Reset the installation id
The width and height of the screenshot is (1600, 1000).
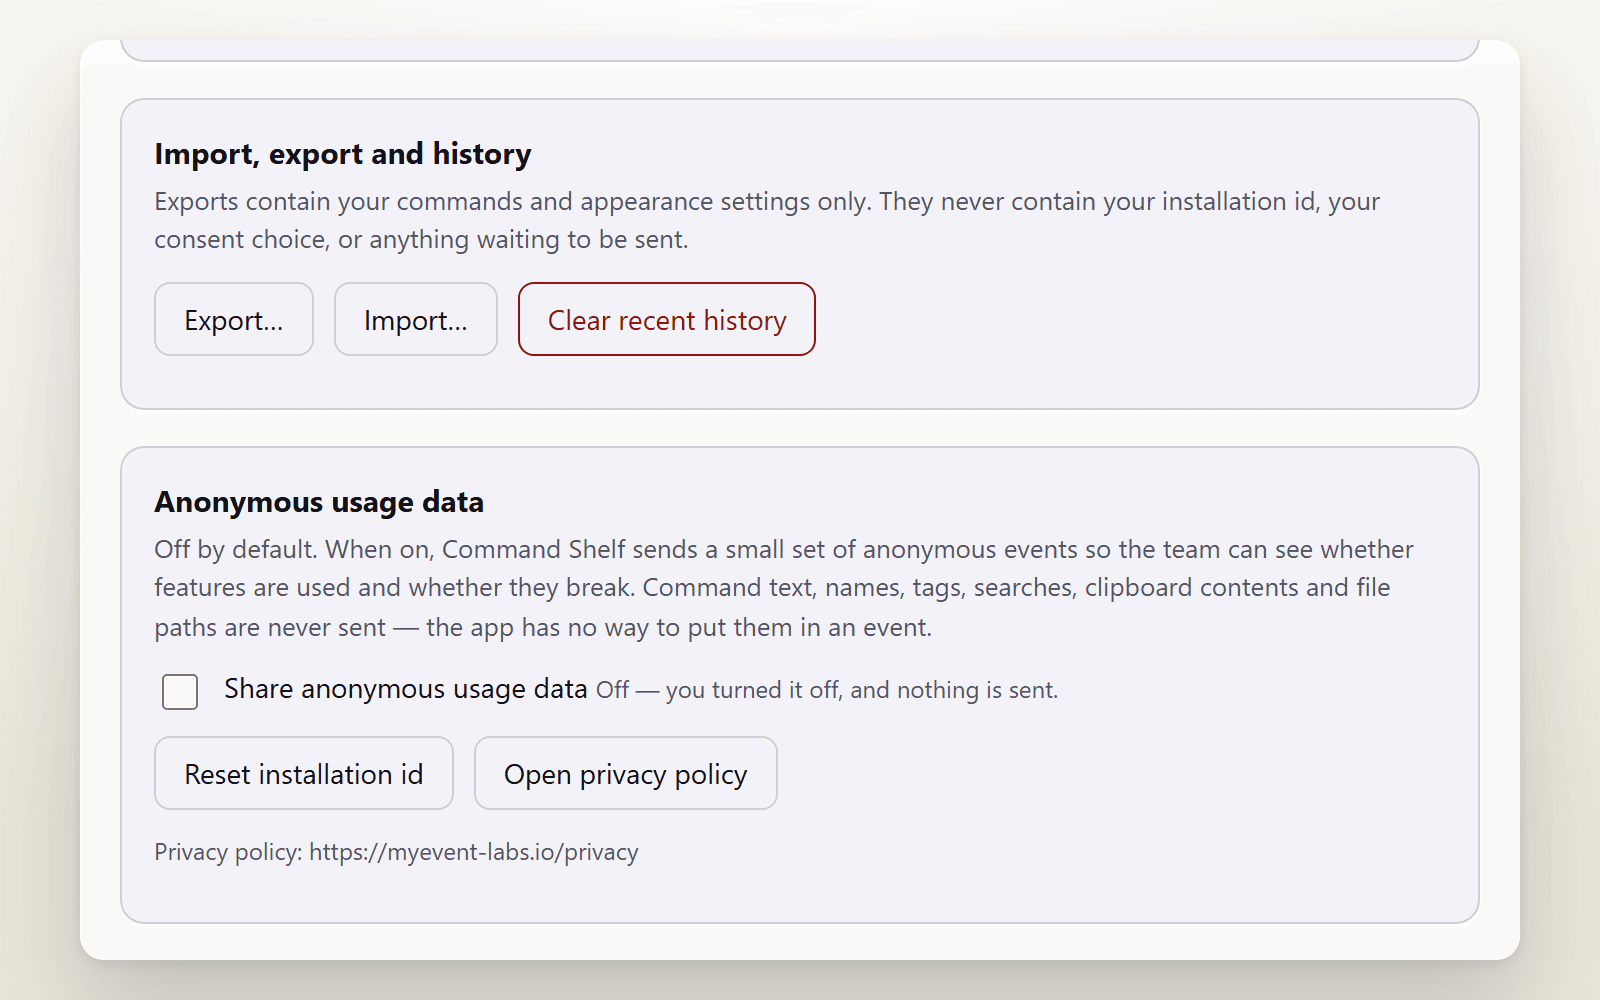304,773
